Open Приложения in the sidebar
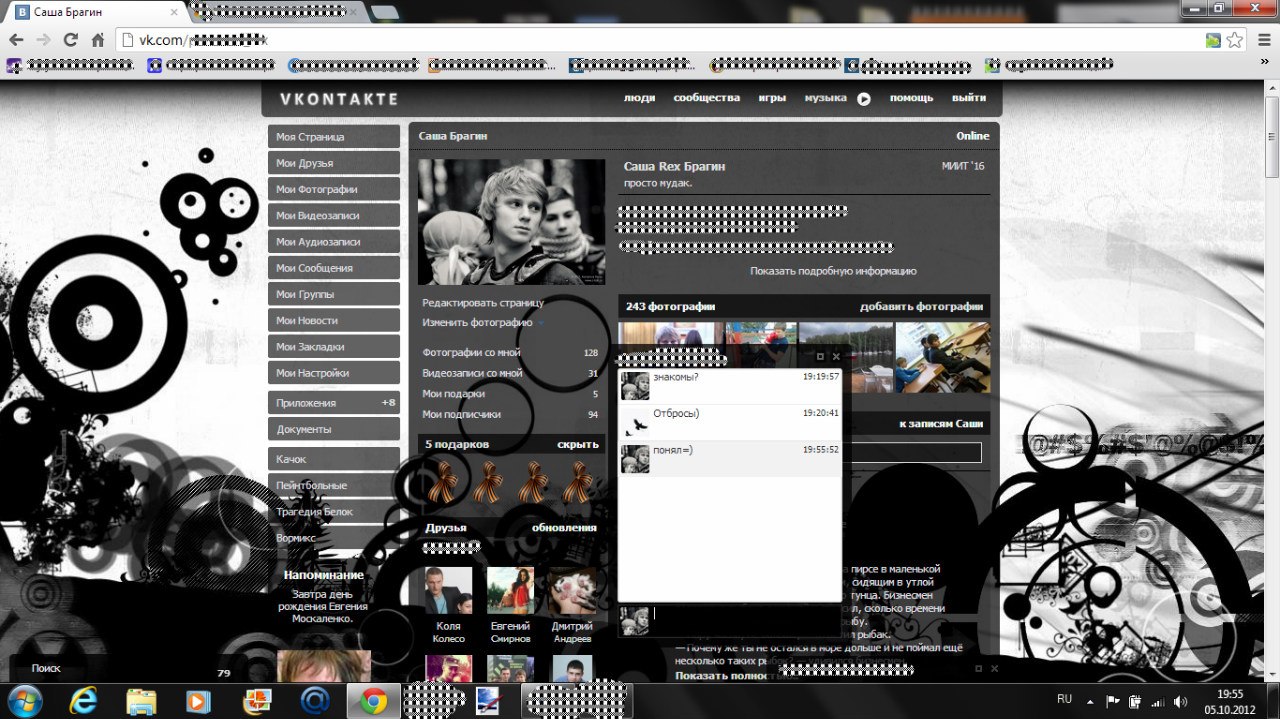 (x=334, y=403)
